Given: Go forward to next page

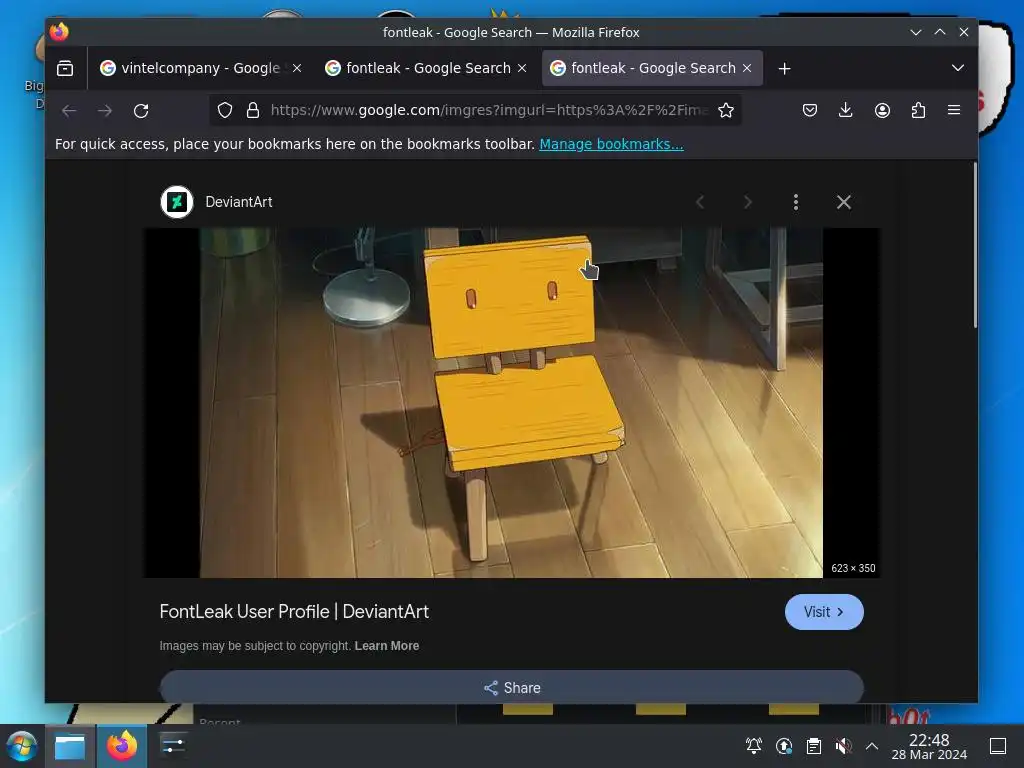Looking at the screenshot, I should (105, 110).
